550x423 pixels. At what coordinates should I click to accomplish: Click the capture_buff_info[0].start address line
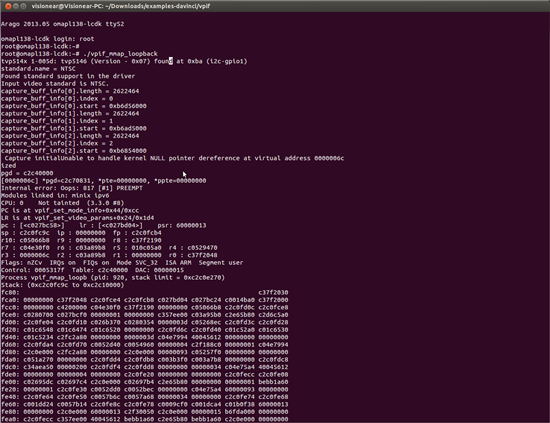(74, 106)
